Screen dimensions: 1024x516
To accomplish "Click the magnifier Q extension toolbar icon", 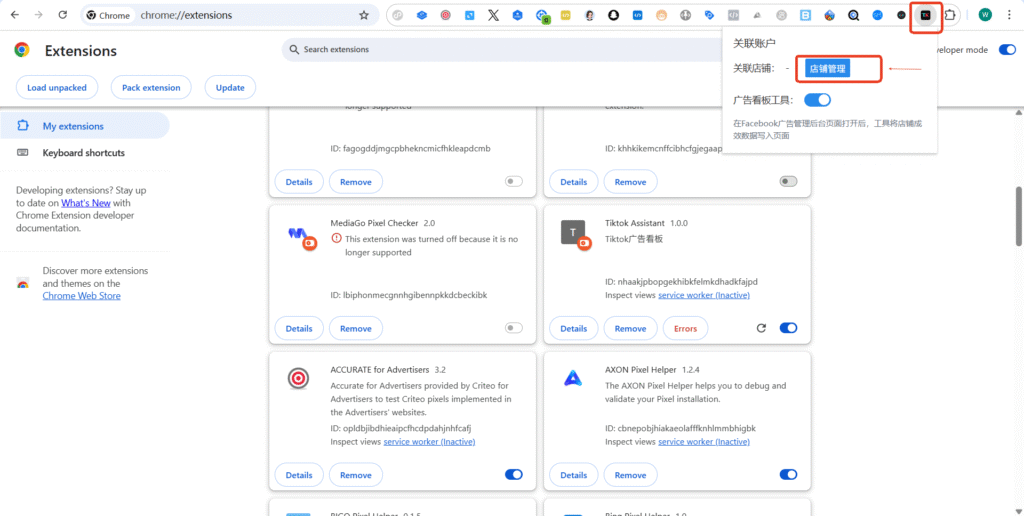I will (x=854, y=15).
